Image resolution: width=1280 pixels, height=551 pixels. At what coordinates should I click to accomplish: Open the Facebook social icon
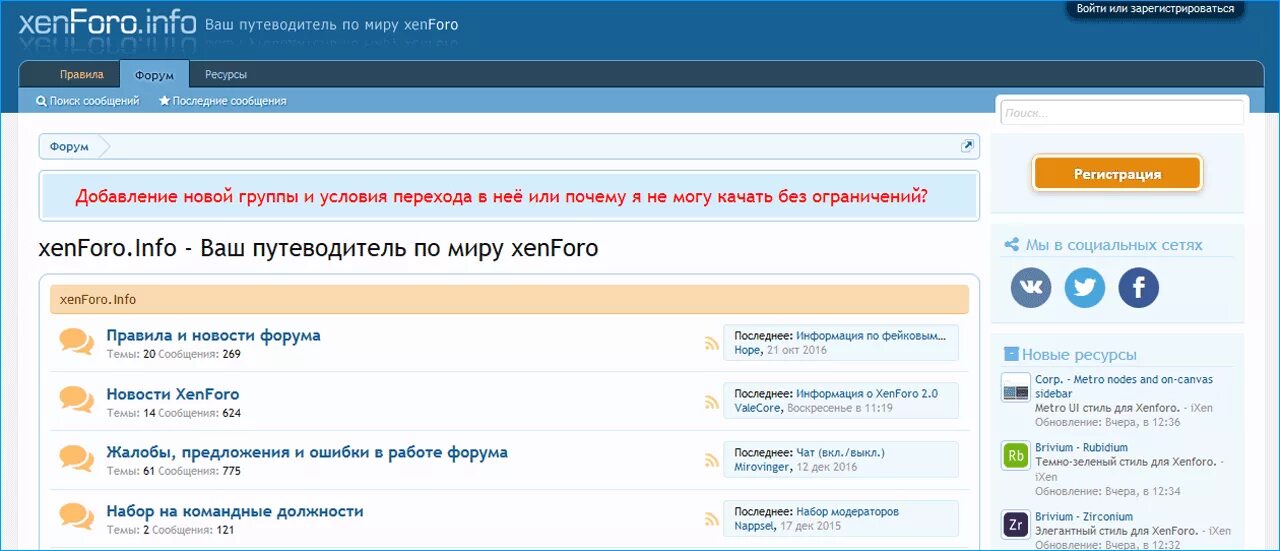click(x=1138, y=287)
